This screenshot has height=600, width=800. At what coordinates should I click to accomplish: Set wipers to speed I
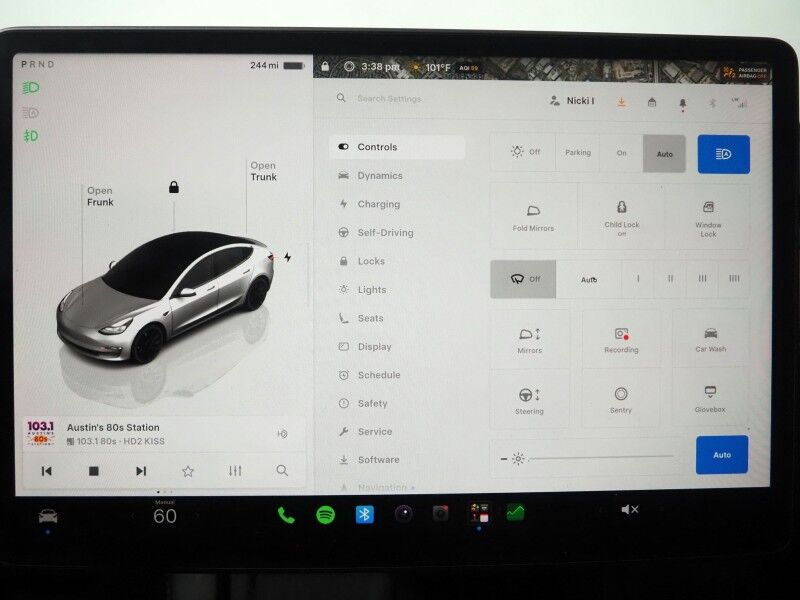638,279
